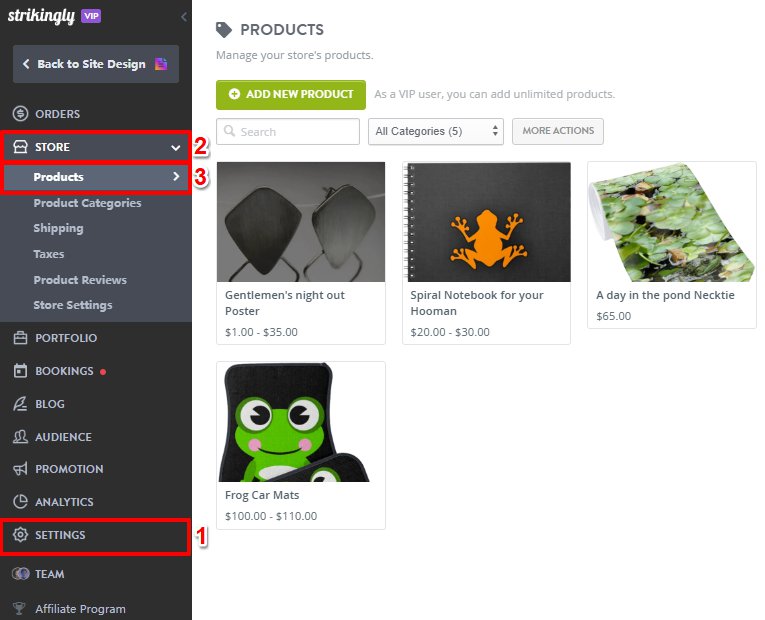Click the Team avatars icon
765x620 pixels.
20,574
